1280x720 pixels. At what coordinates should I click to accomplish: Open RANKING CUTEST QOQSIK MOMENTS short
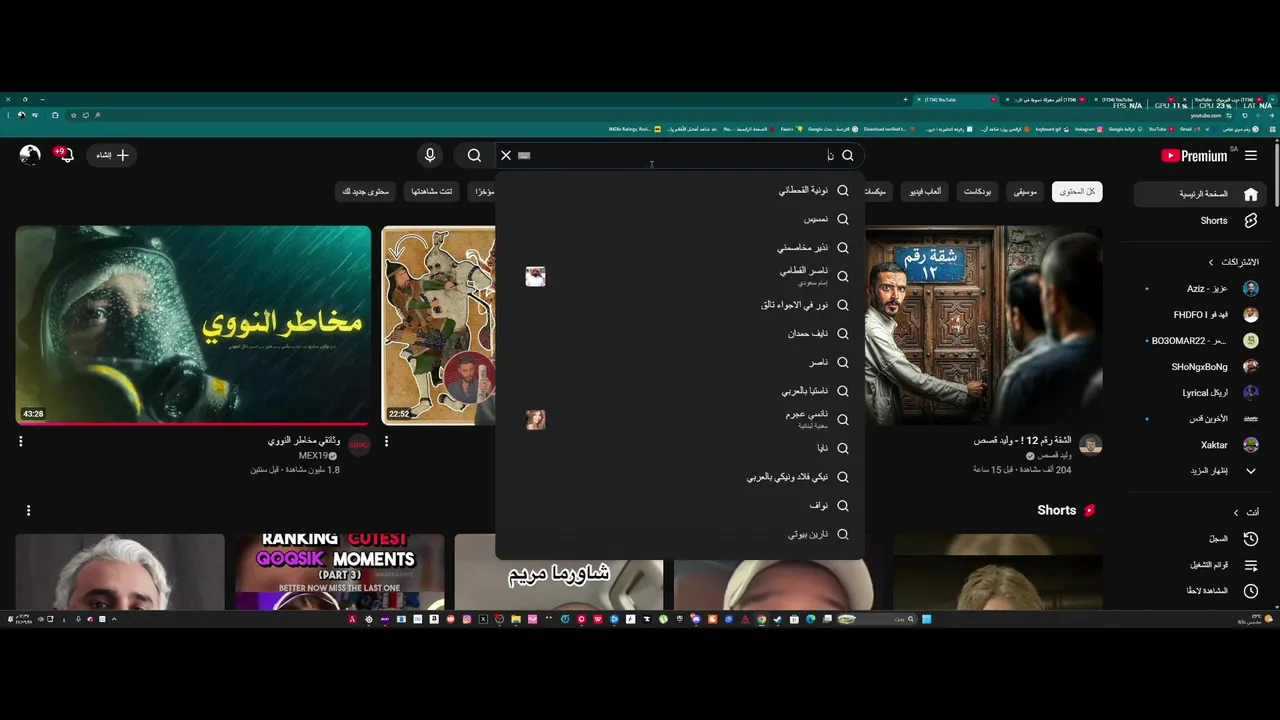tap(339, 571)
